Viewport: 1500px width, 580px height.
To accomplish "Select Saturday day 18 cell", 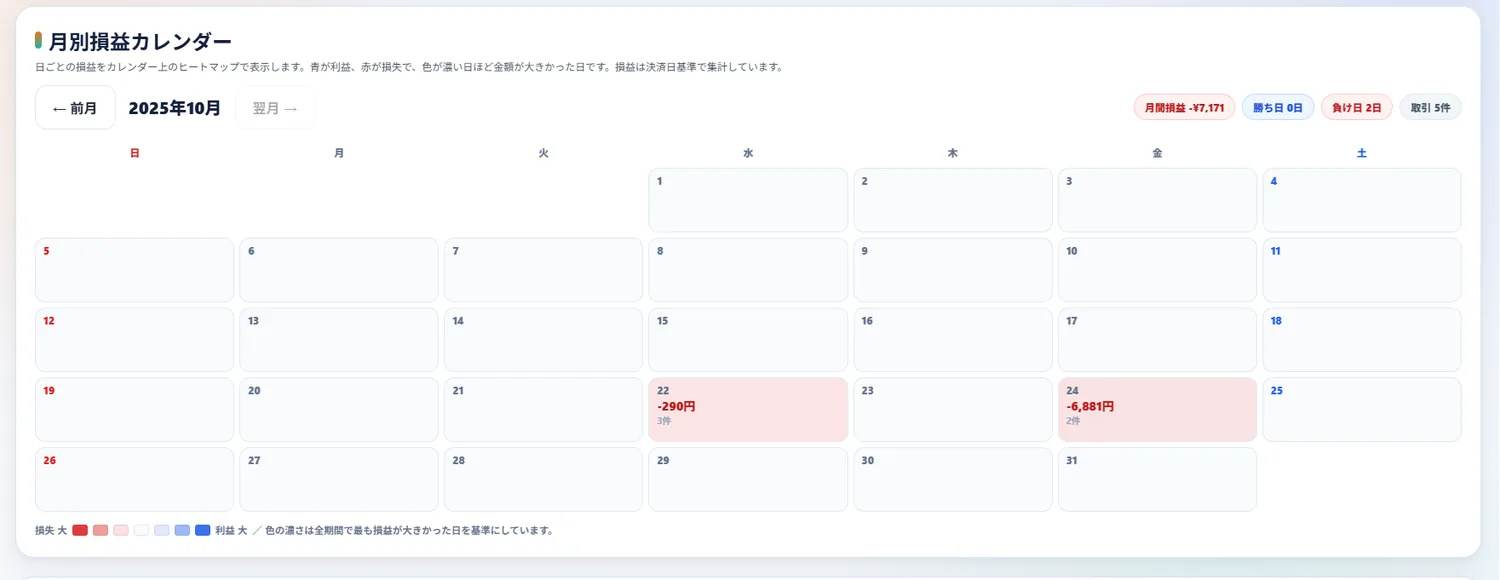I will click(1362, 340).
